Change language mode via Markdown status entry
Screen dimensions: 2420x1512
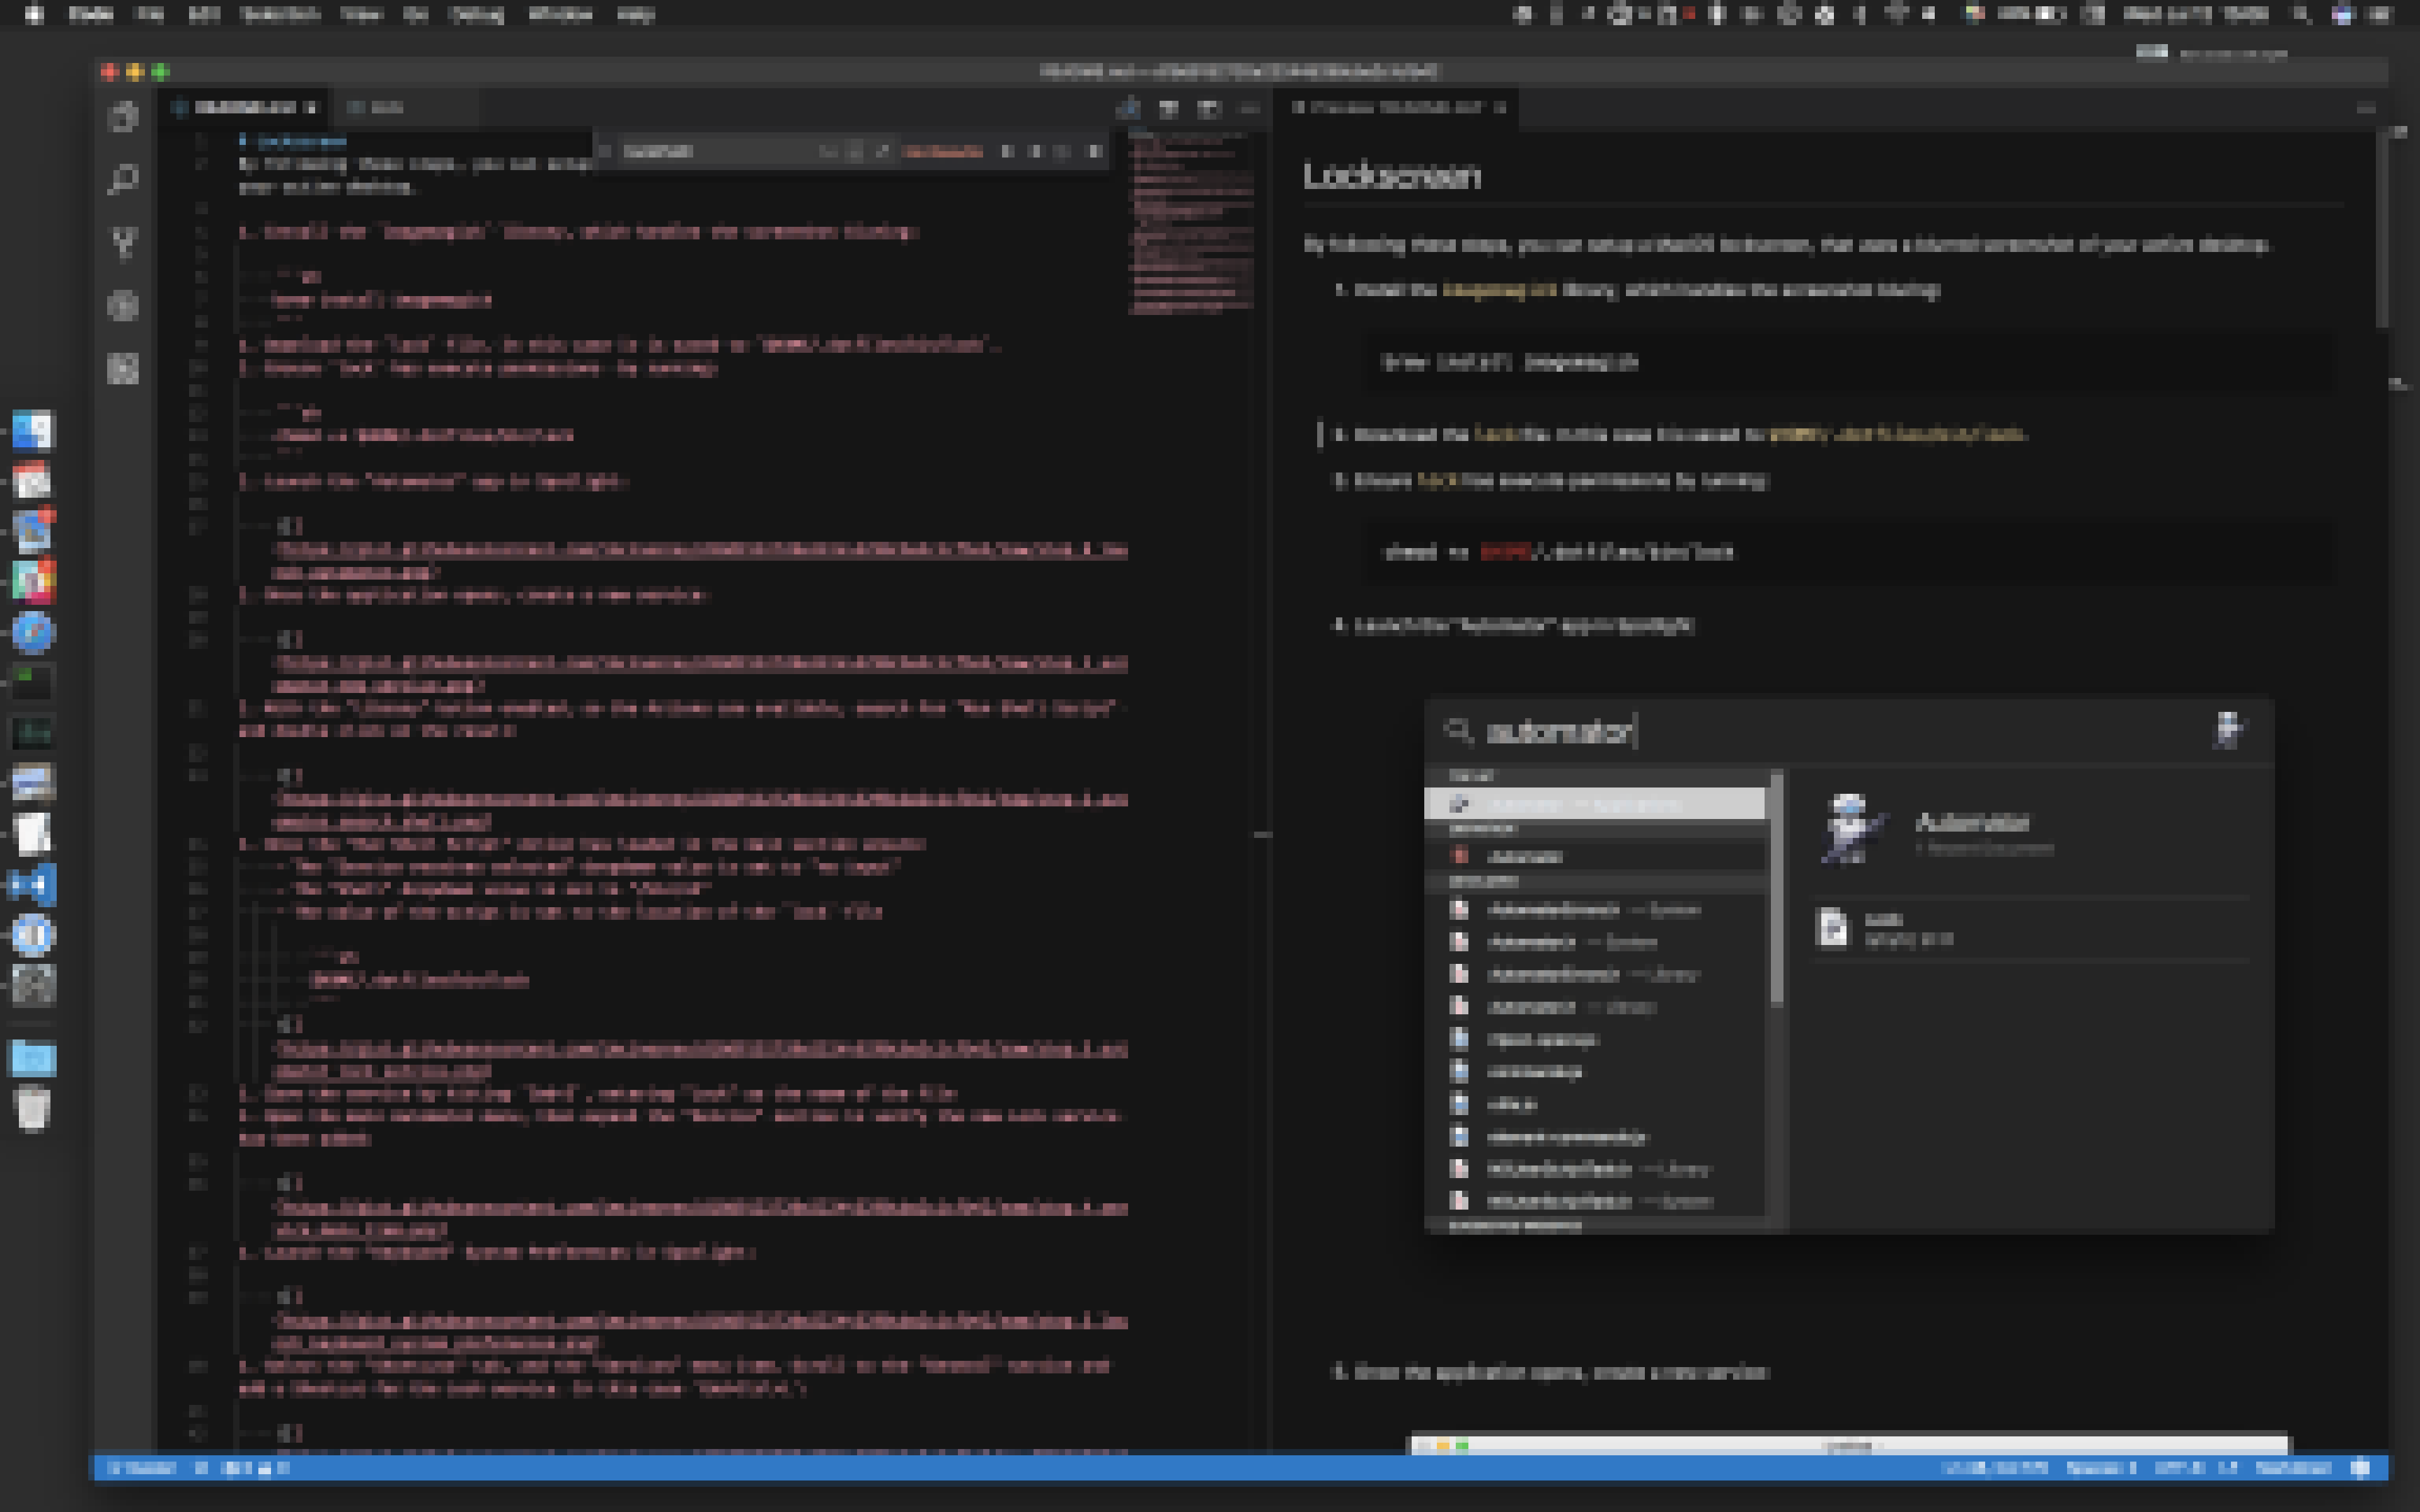(2293, 1468)
